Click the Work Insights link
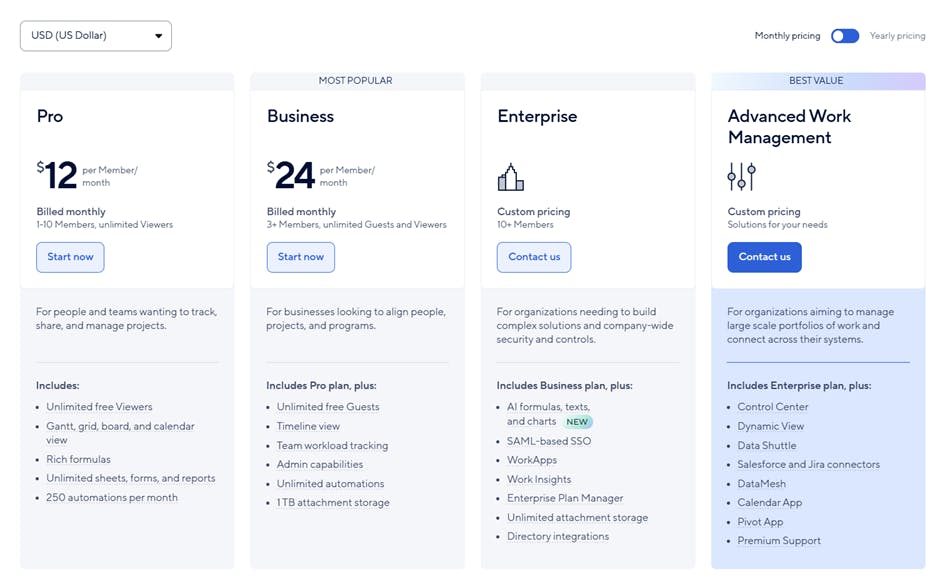940x581 pixels. click(539, 479)
